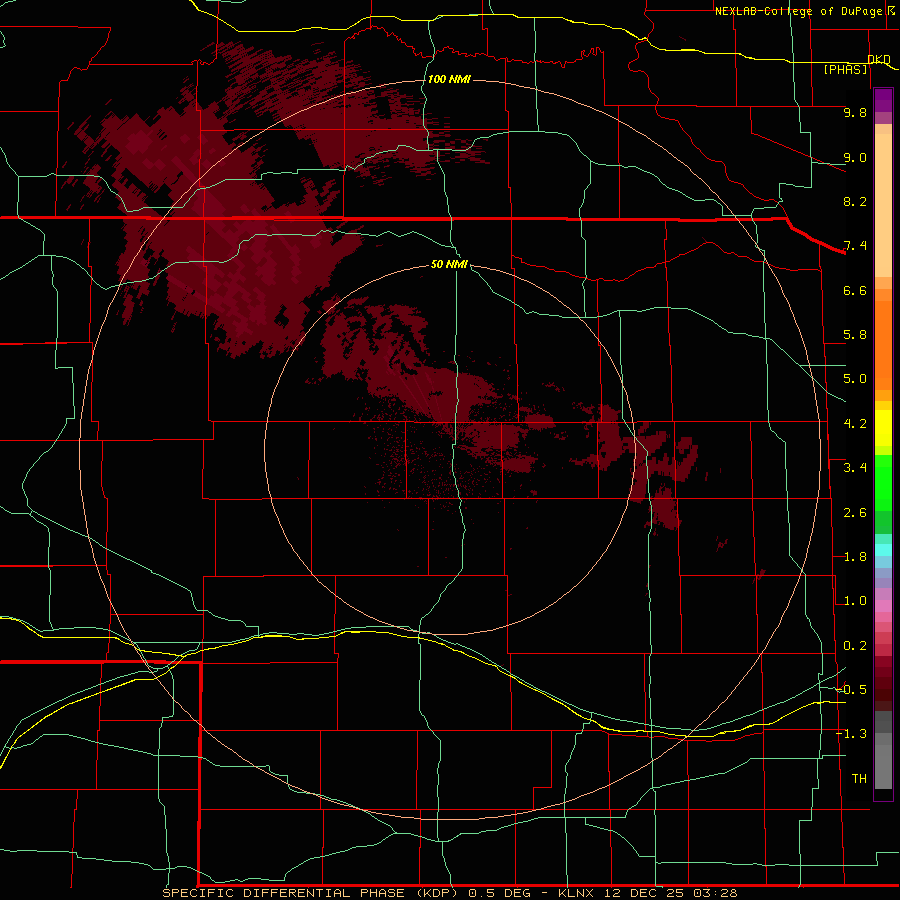Click the "5.8" scale value
Image resolution: width=900 pixels, height=900 pixels.
[855, 335]
